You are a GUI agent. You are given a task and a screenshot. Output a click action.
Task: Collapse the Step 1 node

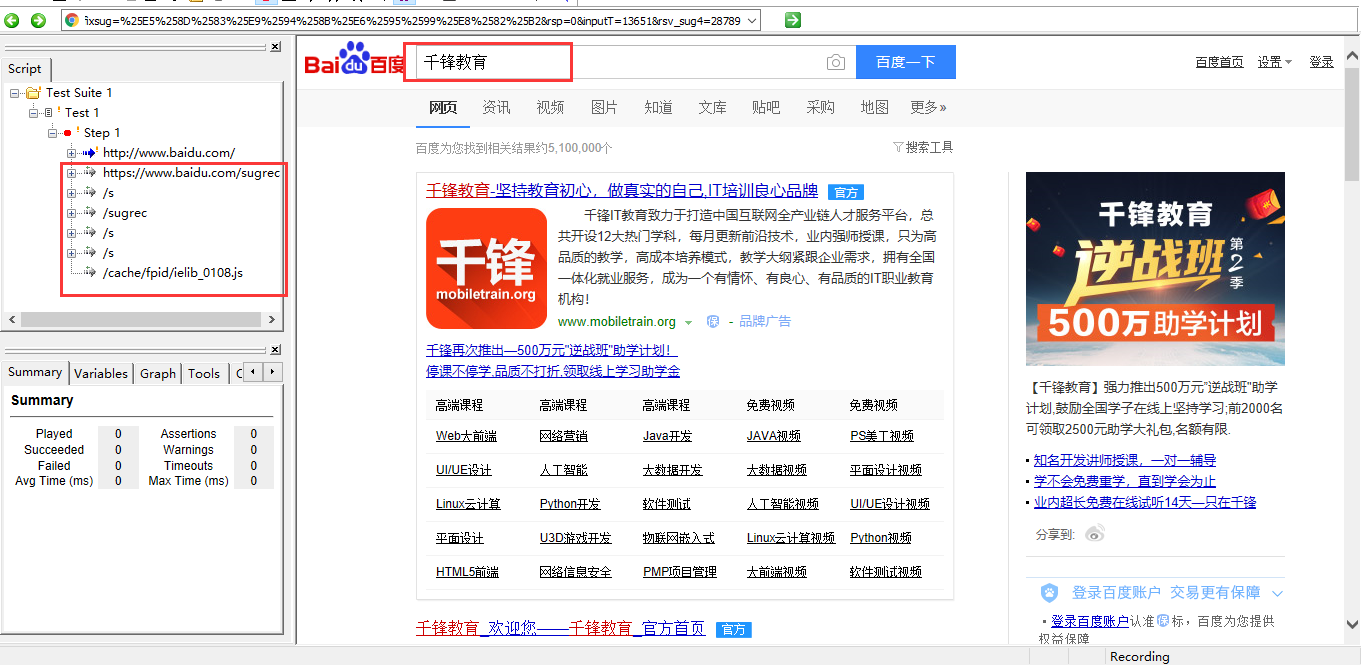(52, 133)
